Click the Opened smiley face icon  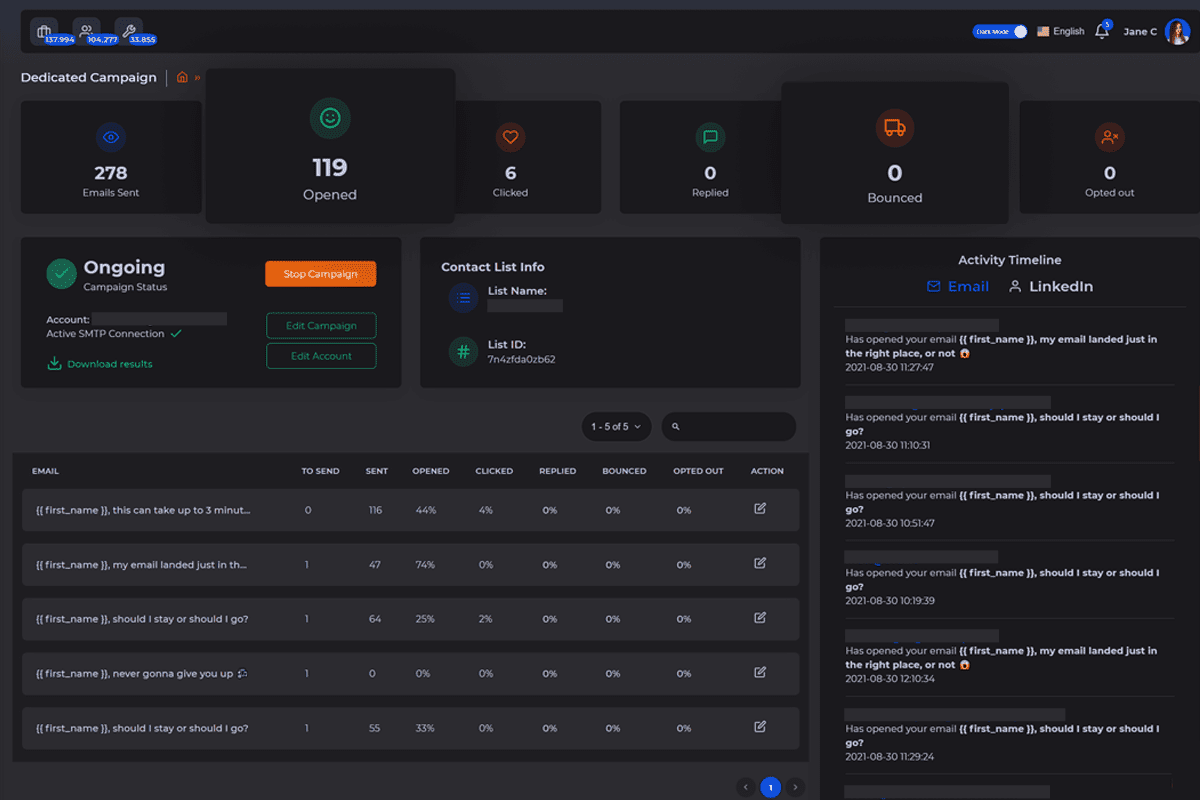[x=329, y=119]
